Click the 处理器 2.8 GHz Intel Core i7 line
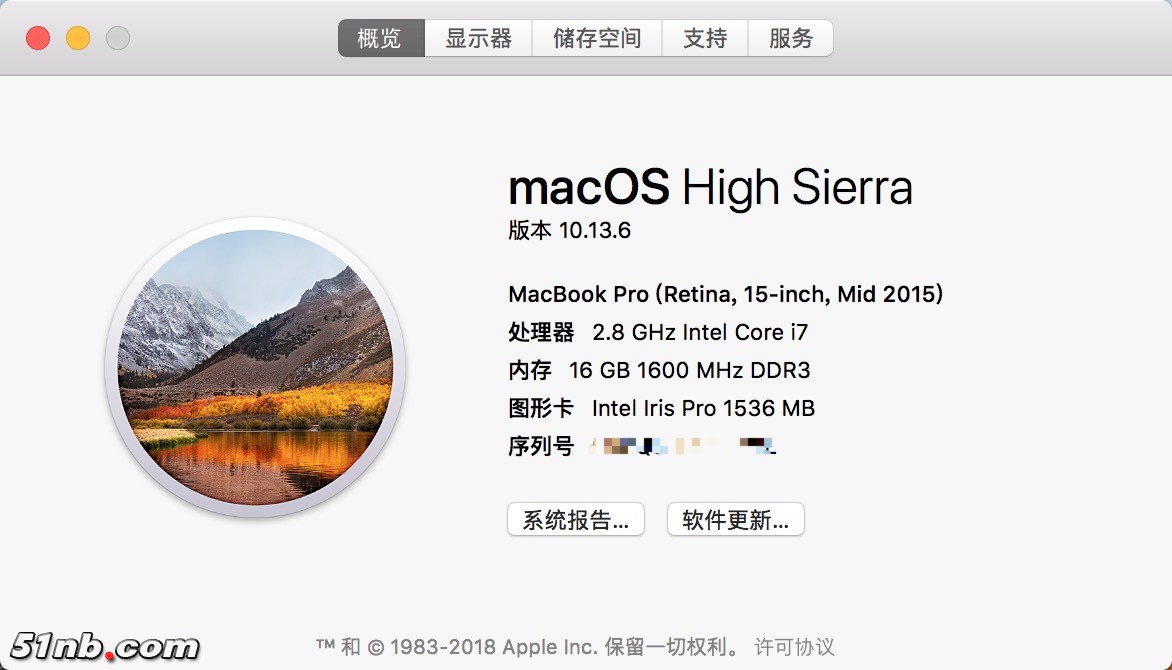 [658, 332]
